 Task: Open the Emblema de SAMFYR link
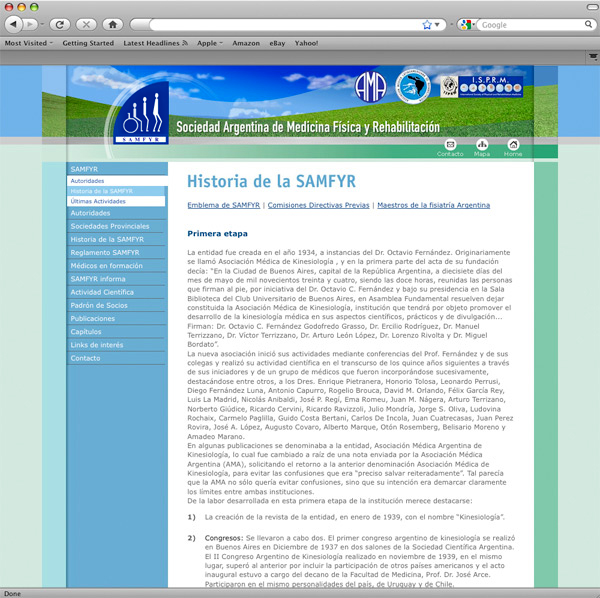224,205
